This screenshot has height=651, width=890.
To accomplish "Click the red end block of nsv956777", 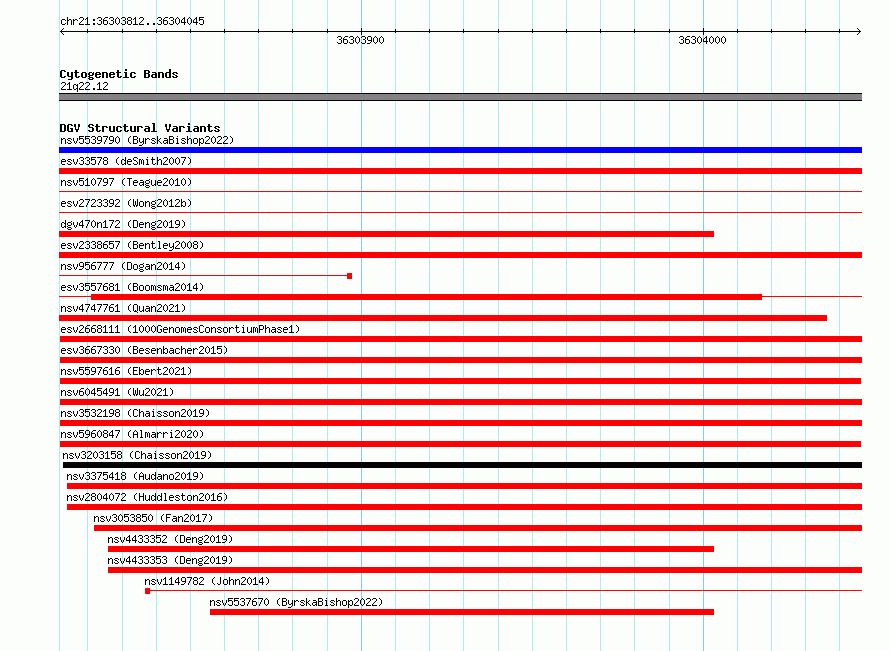I will point(350,276).
